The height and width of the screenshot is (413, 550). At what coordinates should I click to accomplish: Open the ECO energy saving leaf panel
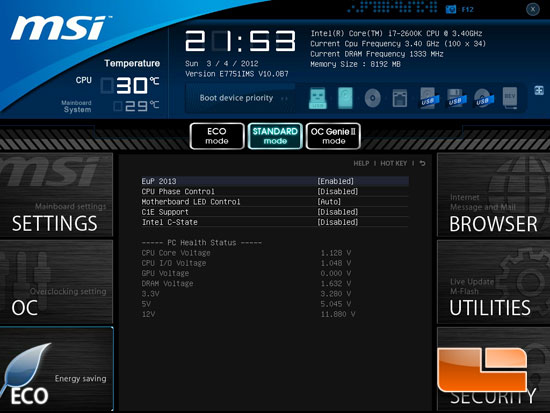(x=56, y=369)
